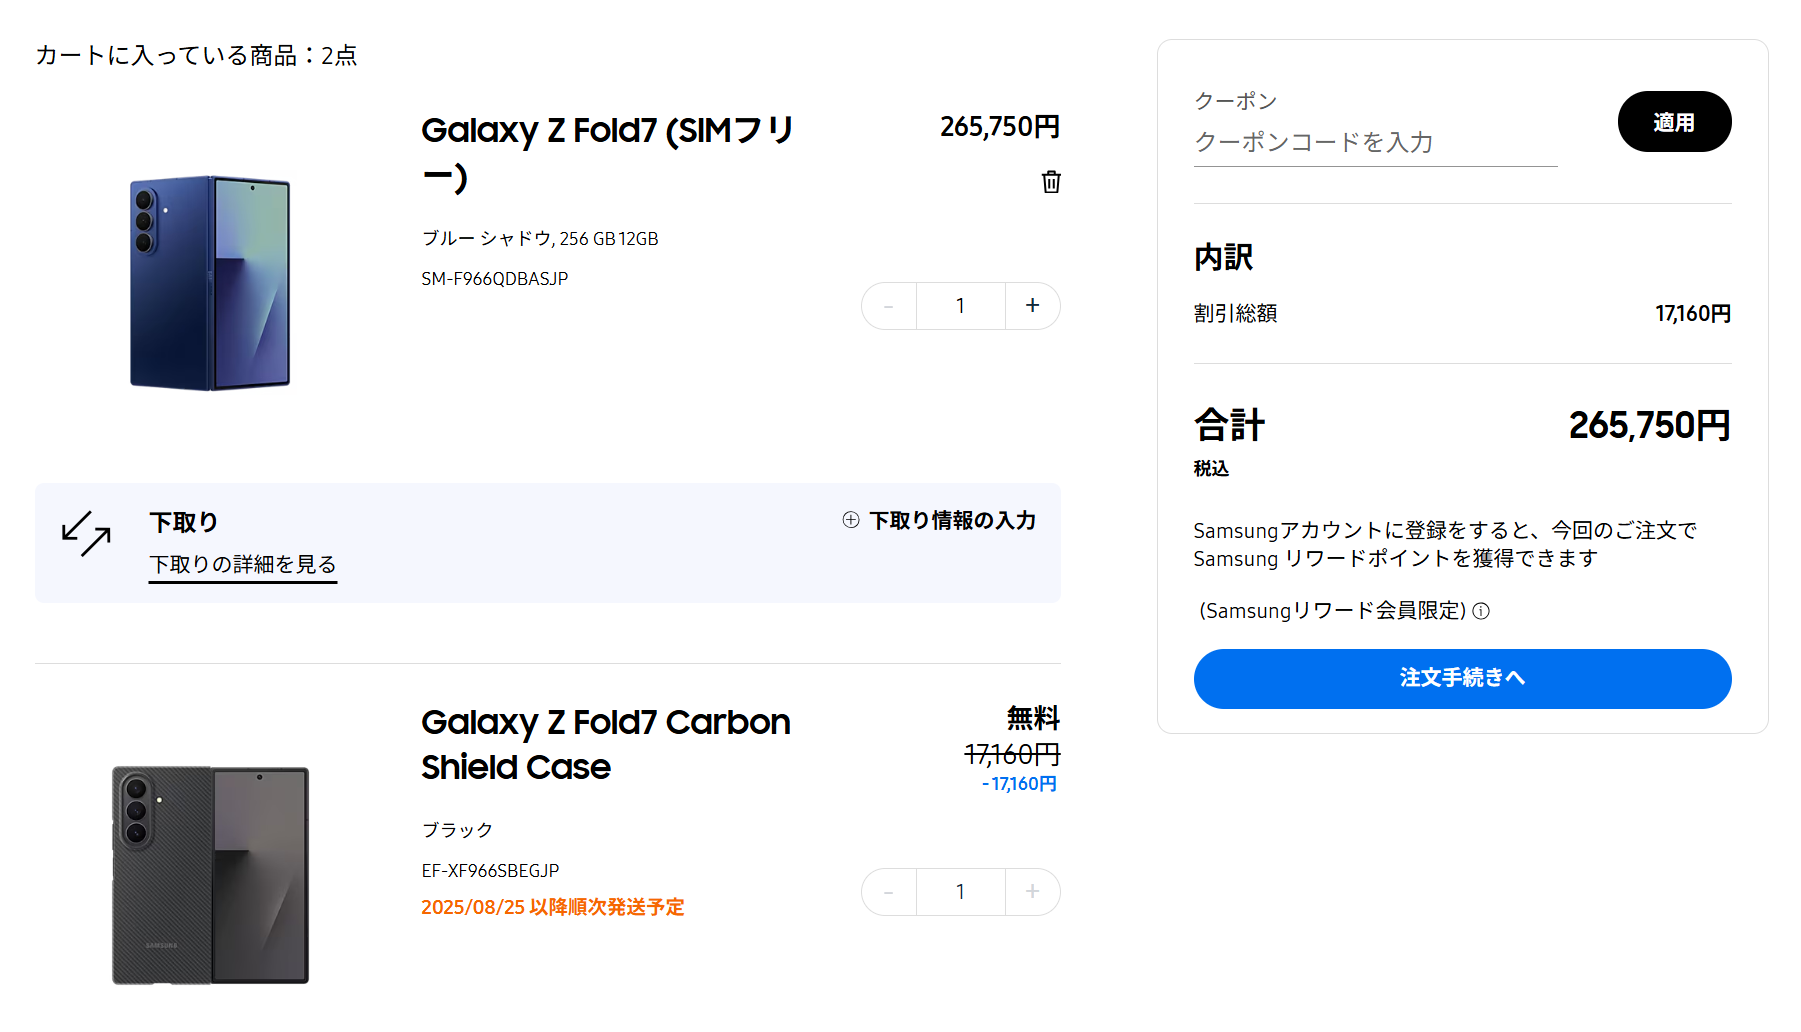The width and height of the screenshot is (1801, 1032).
Task: Open info icon next to Samsungリワード会員限定
Action: pyautogui.click(x=1482, y=611)
